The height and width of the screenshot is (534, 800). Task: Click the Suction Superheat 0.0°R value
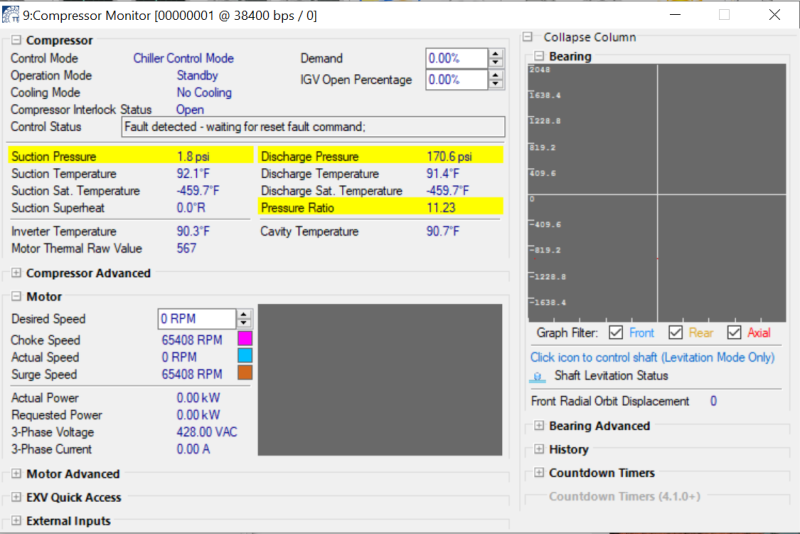pyautogui.click(x=191, y=208)
